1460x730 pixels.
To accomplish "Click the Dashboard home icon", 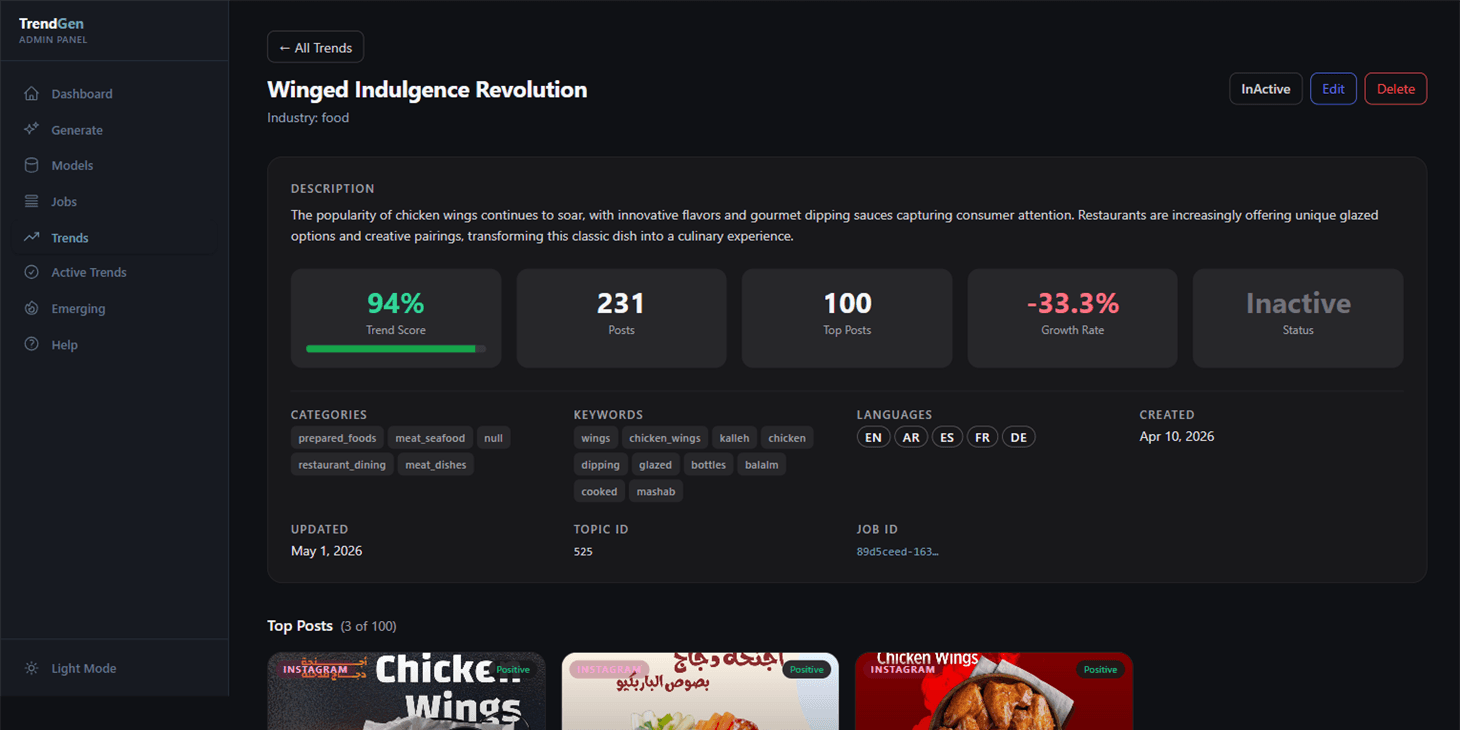I will [x=32, y=94].
